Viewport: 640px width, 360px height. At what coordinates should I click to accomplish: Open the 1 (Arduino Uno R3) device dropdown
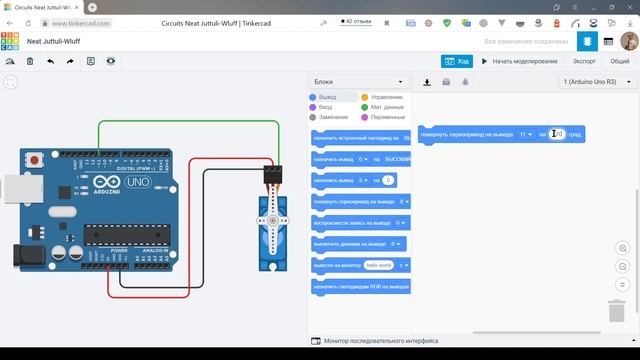point(597,82)
